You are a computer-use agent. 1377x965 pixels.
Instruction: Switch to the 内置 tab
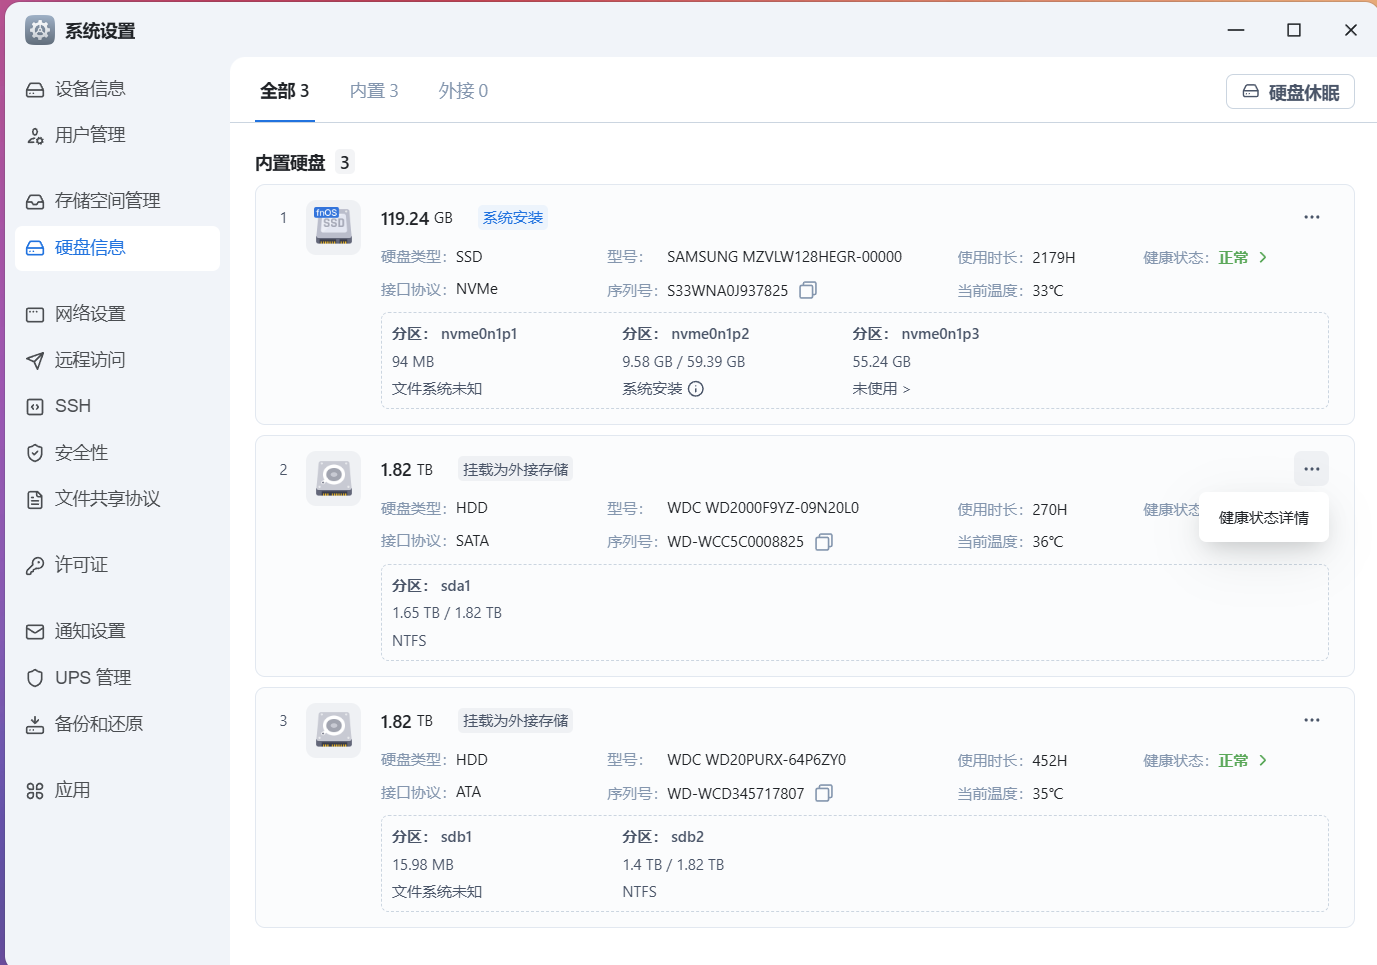point(374,90)
